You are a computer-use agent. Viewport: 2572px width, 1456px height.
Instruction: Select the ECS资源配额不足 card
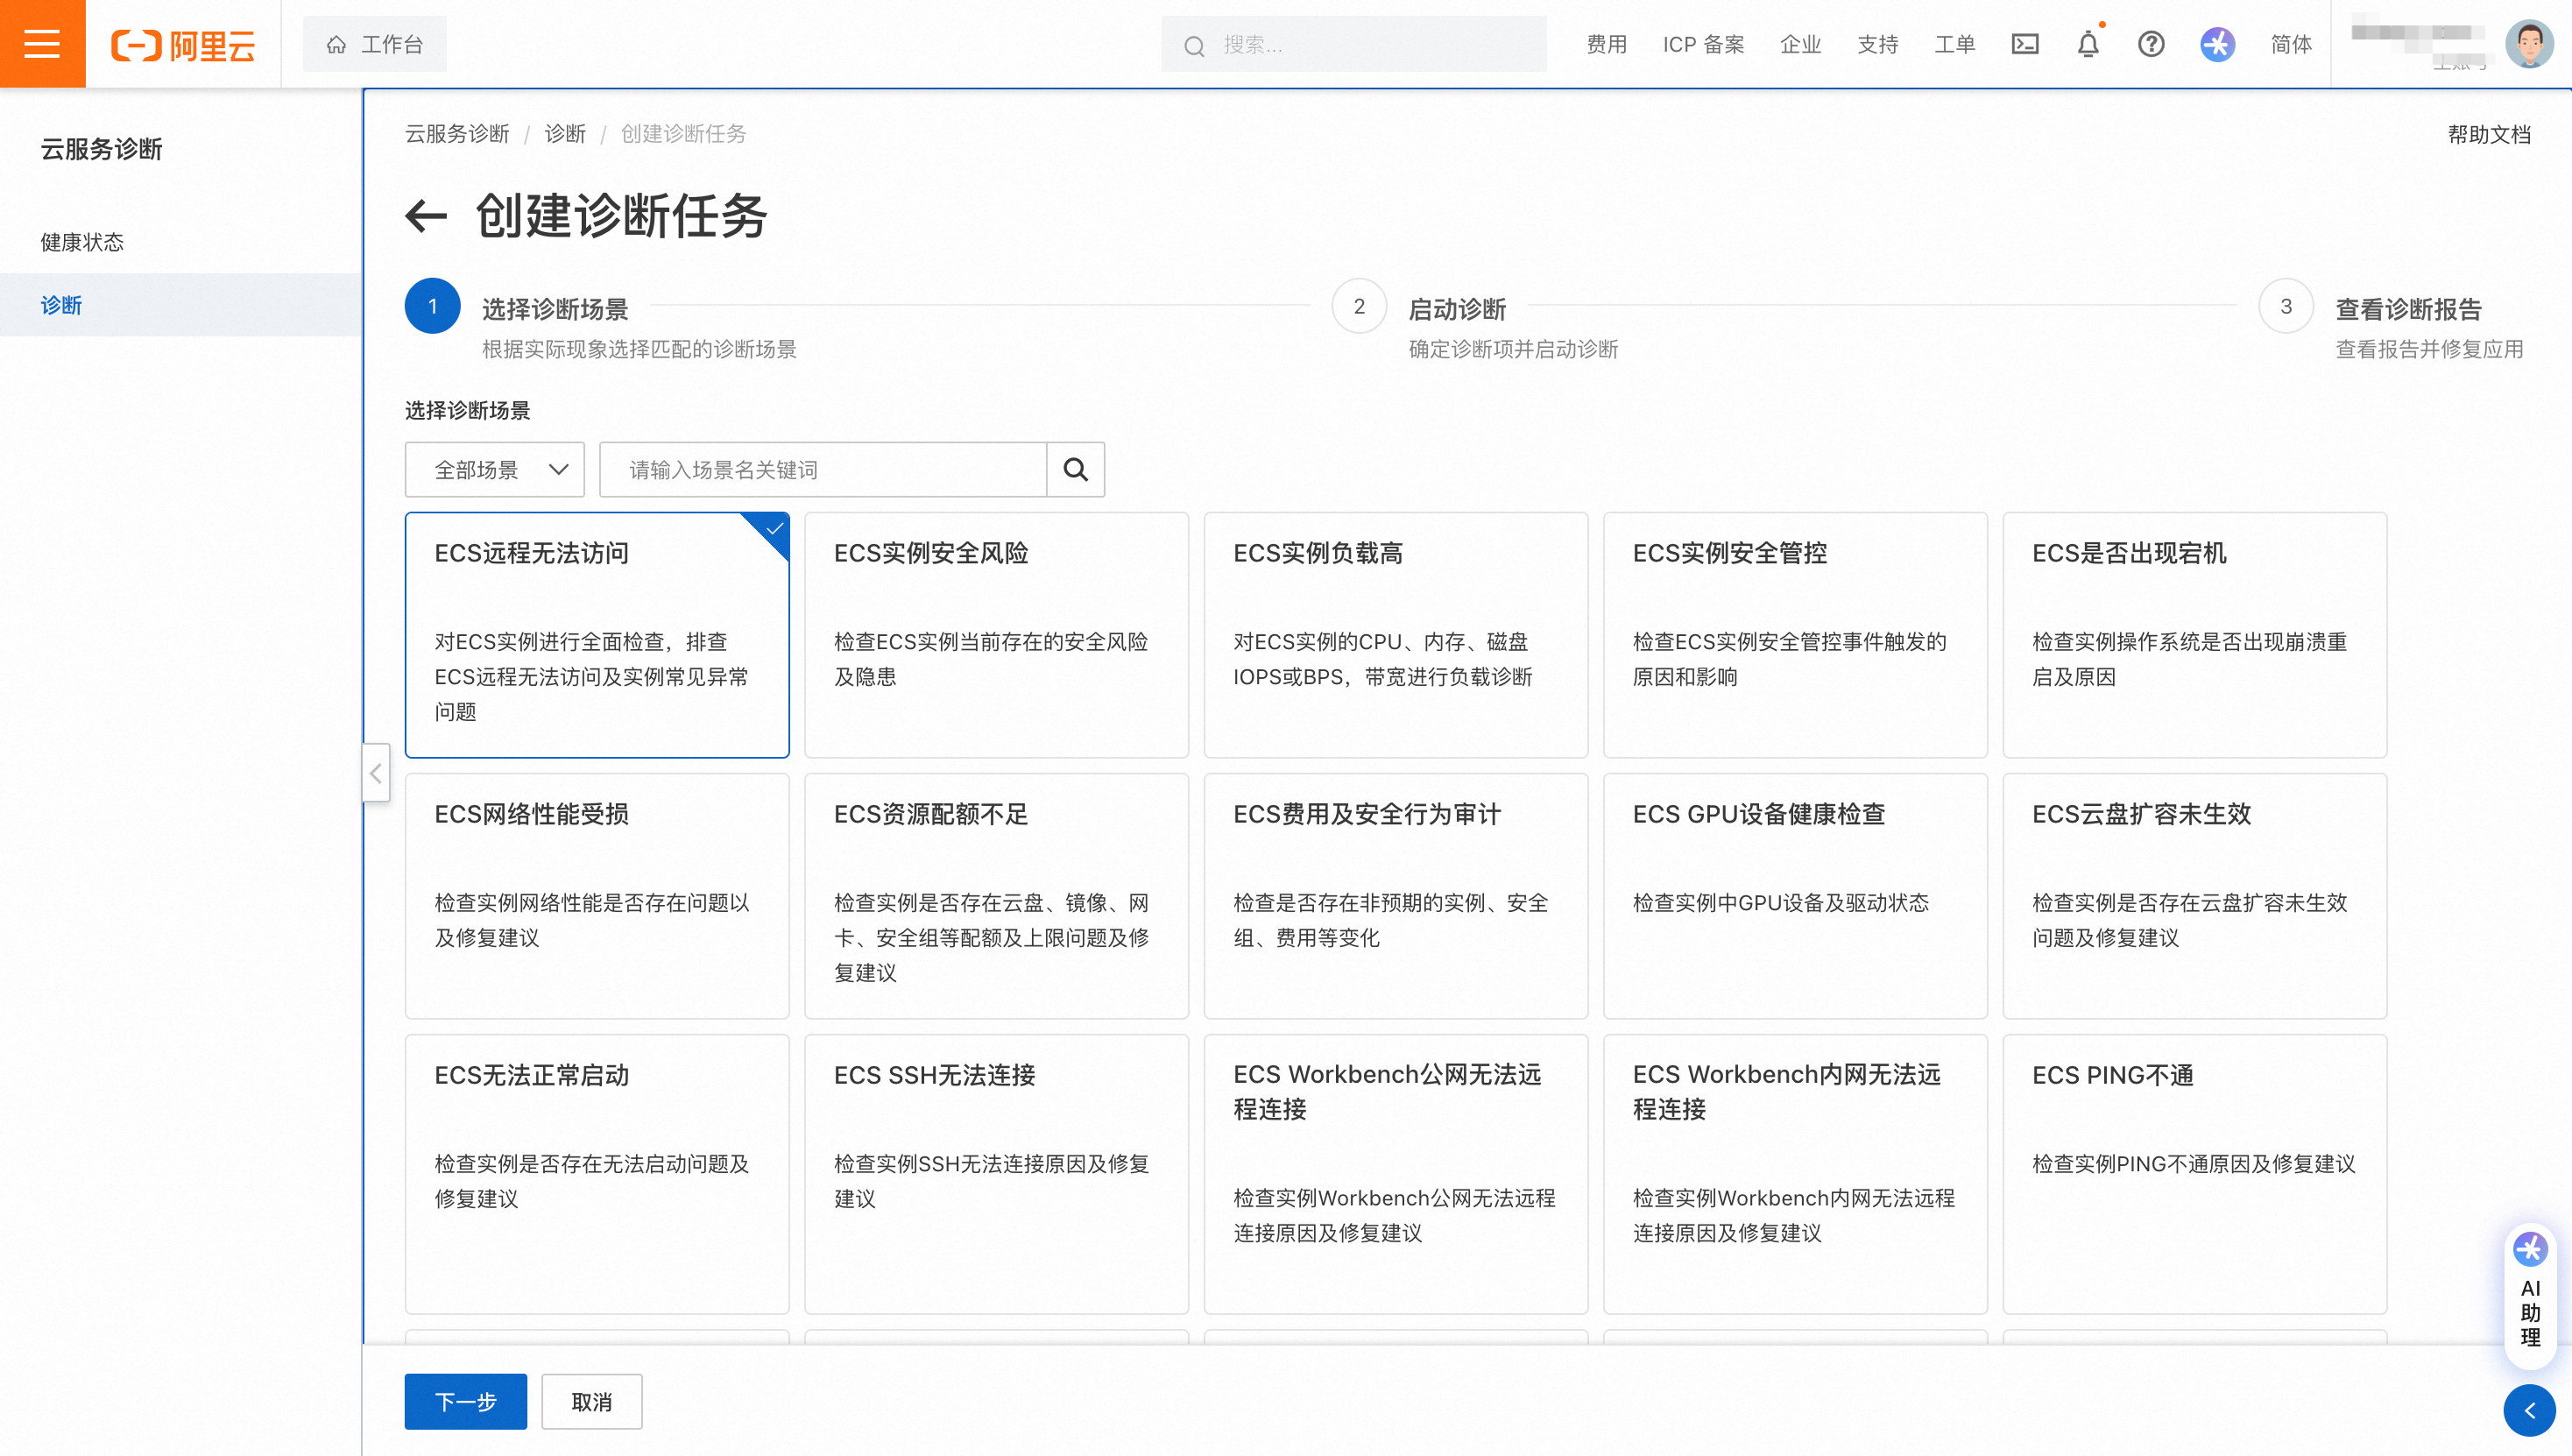coord(997,896)
